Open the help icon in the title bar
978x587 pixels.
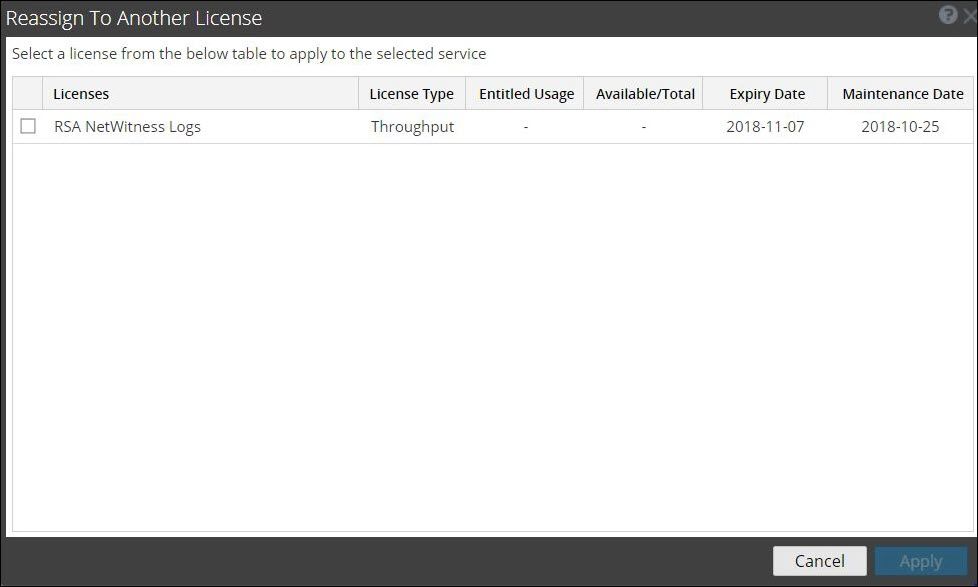[948, 16]
